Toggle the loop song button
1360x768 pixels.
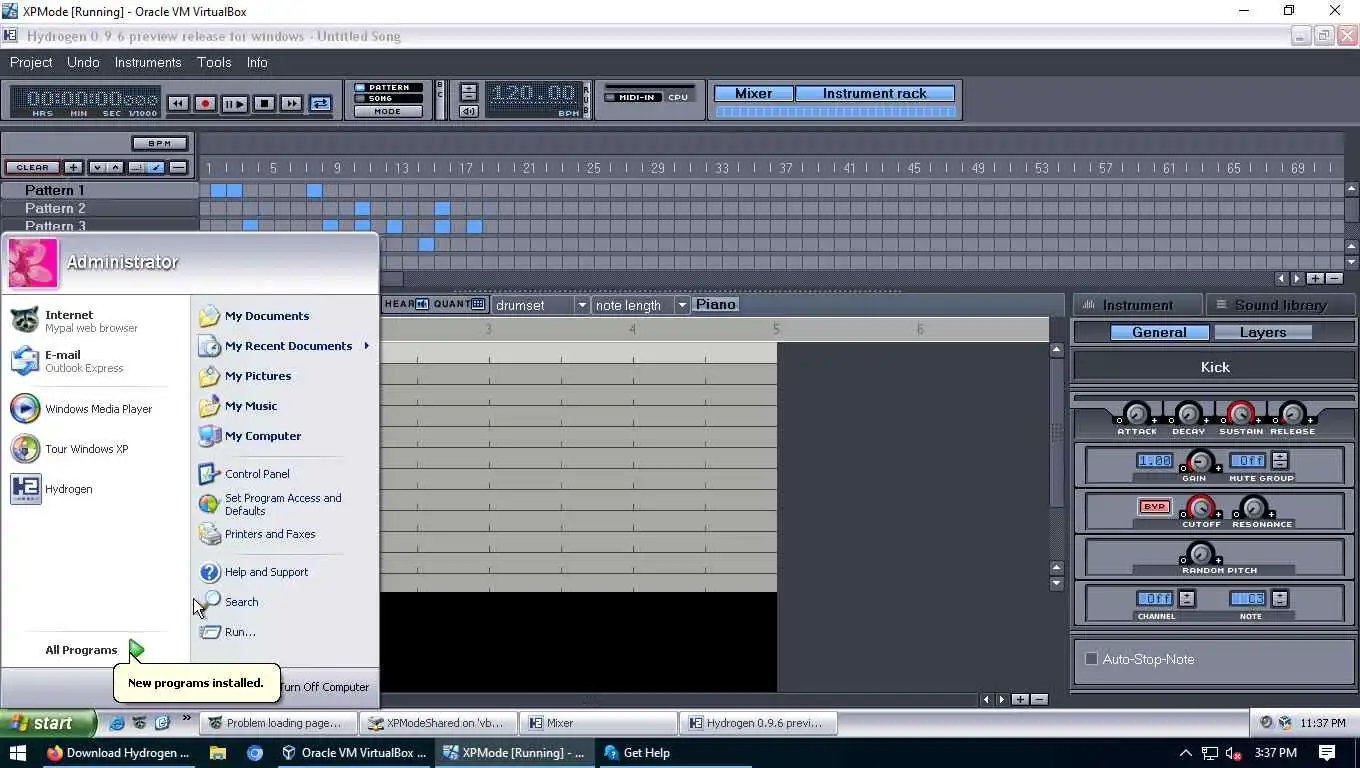(x=320, y=103)
